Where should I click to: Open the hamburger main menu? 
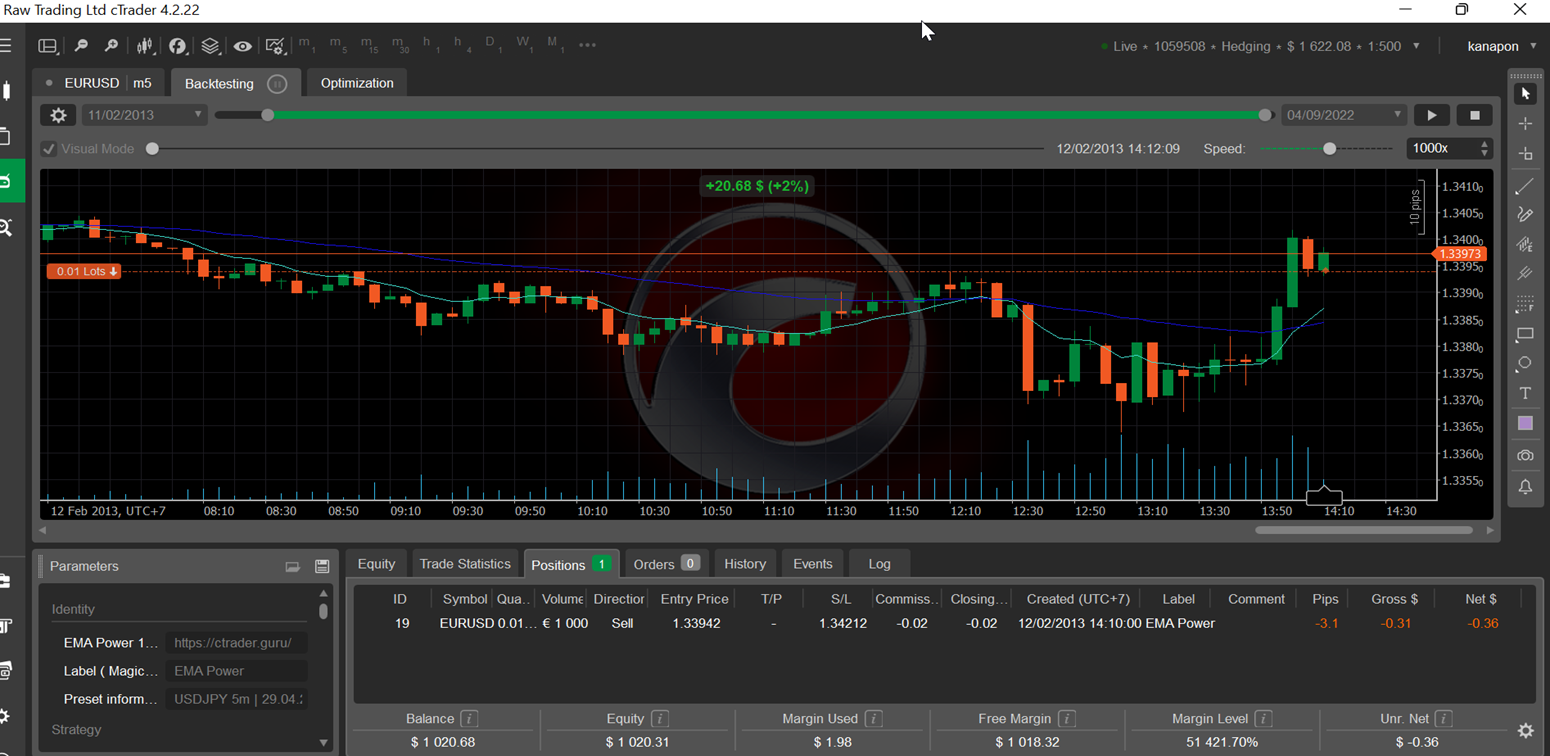5,46
